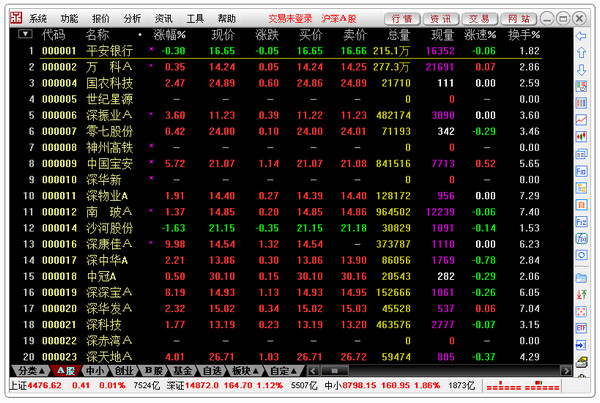Open the 帮助 menu

(226, 18)
